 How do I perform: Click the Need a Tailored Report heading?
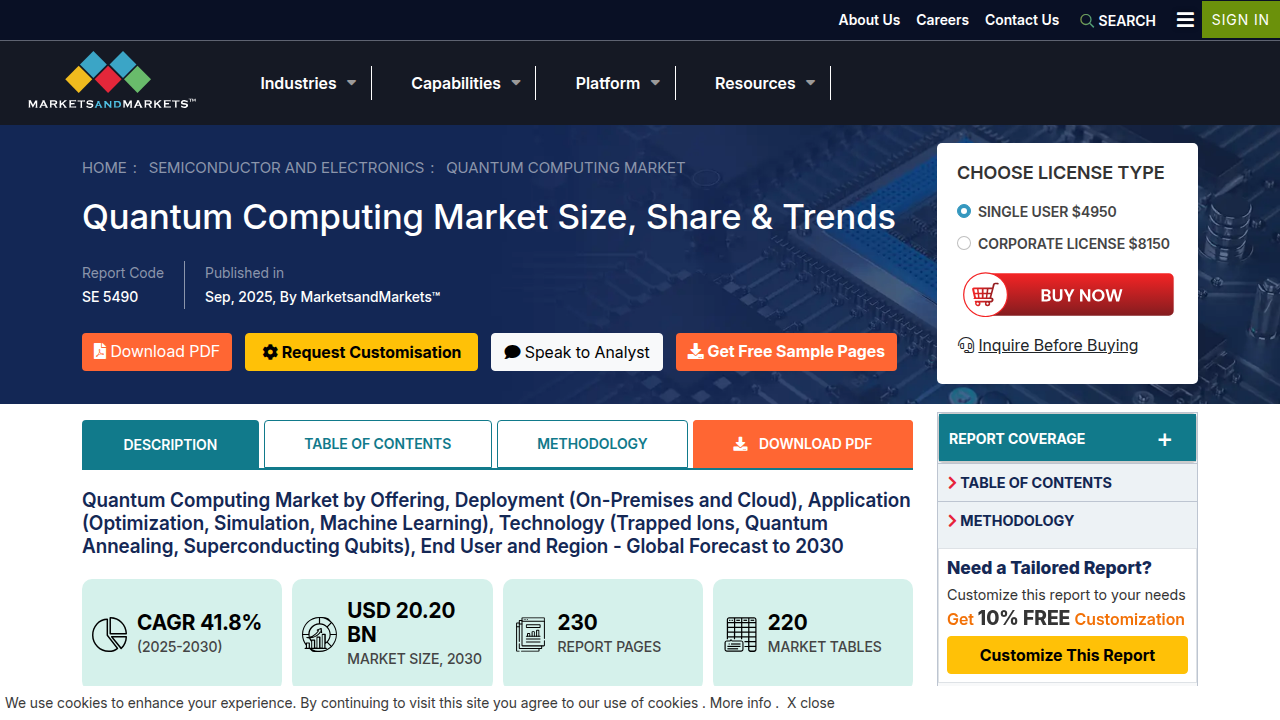tap(1050, 568)
